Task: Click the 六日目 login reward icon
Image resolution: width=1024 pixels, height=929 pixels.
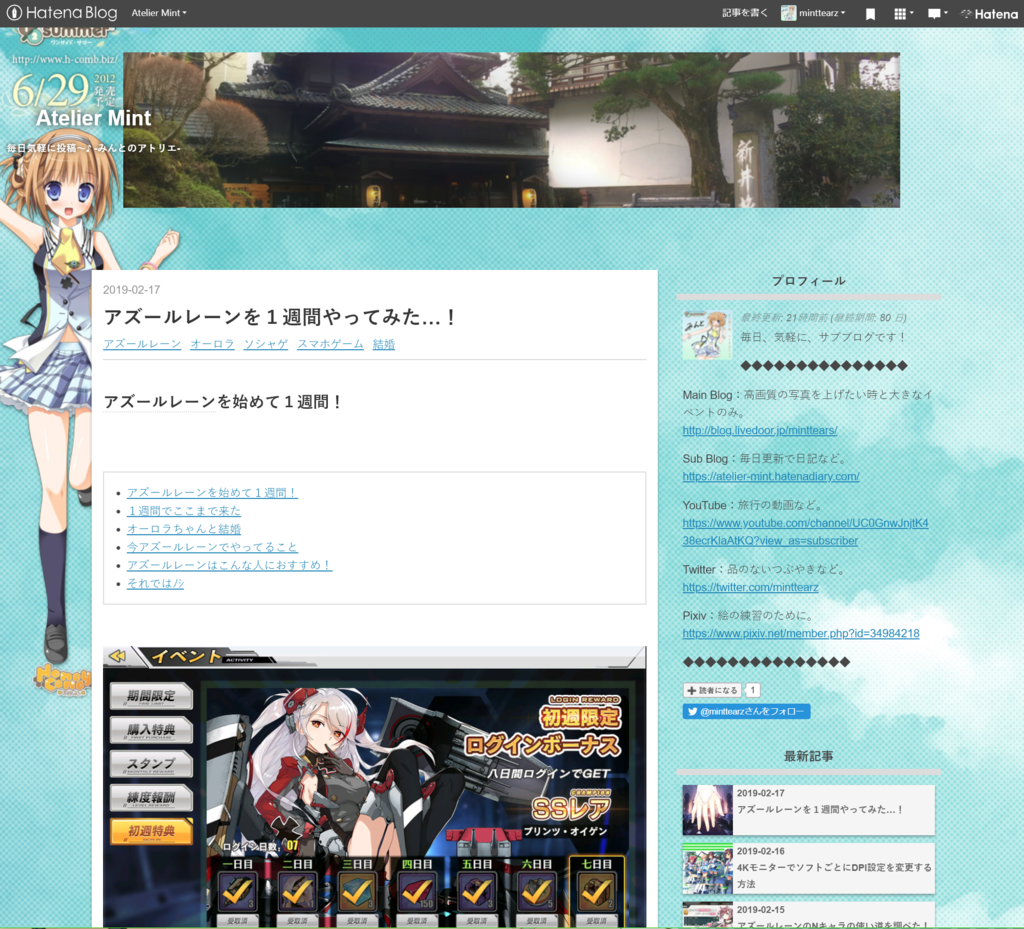Action: [537, 892]
